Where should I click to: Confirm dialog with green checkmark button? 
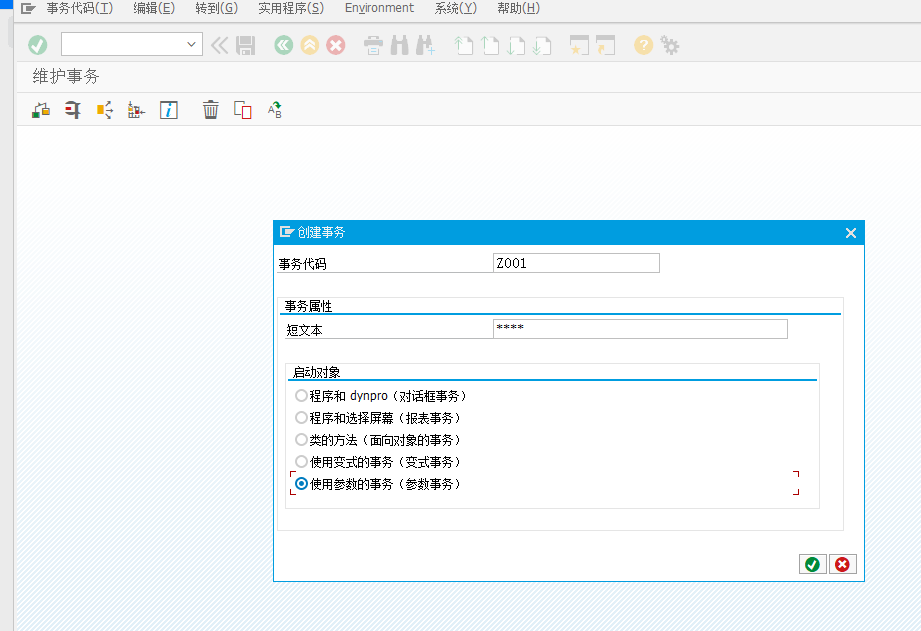click(812, 564)
